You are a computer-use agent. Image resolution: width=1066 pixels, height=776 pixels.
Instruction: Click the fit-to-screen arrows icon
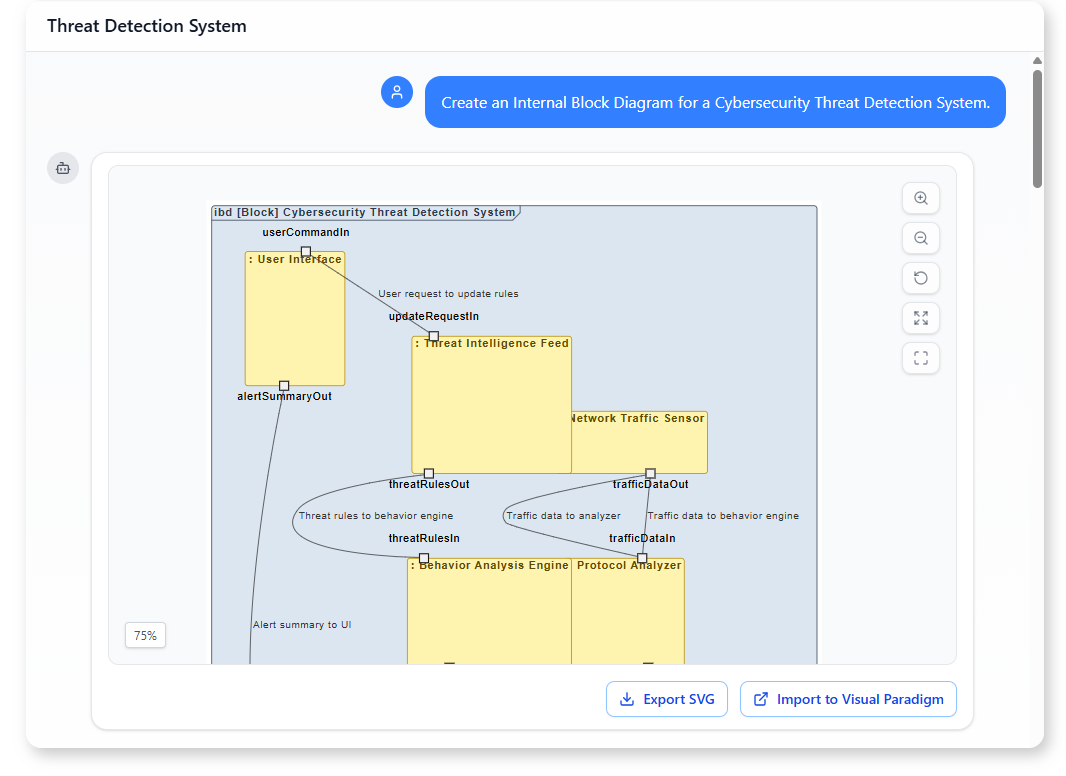pyautogui.click(x=920, y=319)
